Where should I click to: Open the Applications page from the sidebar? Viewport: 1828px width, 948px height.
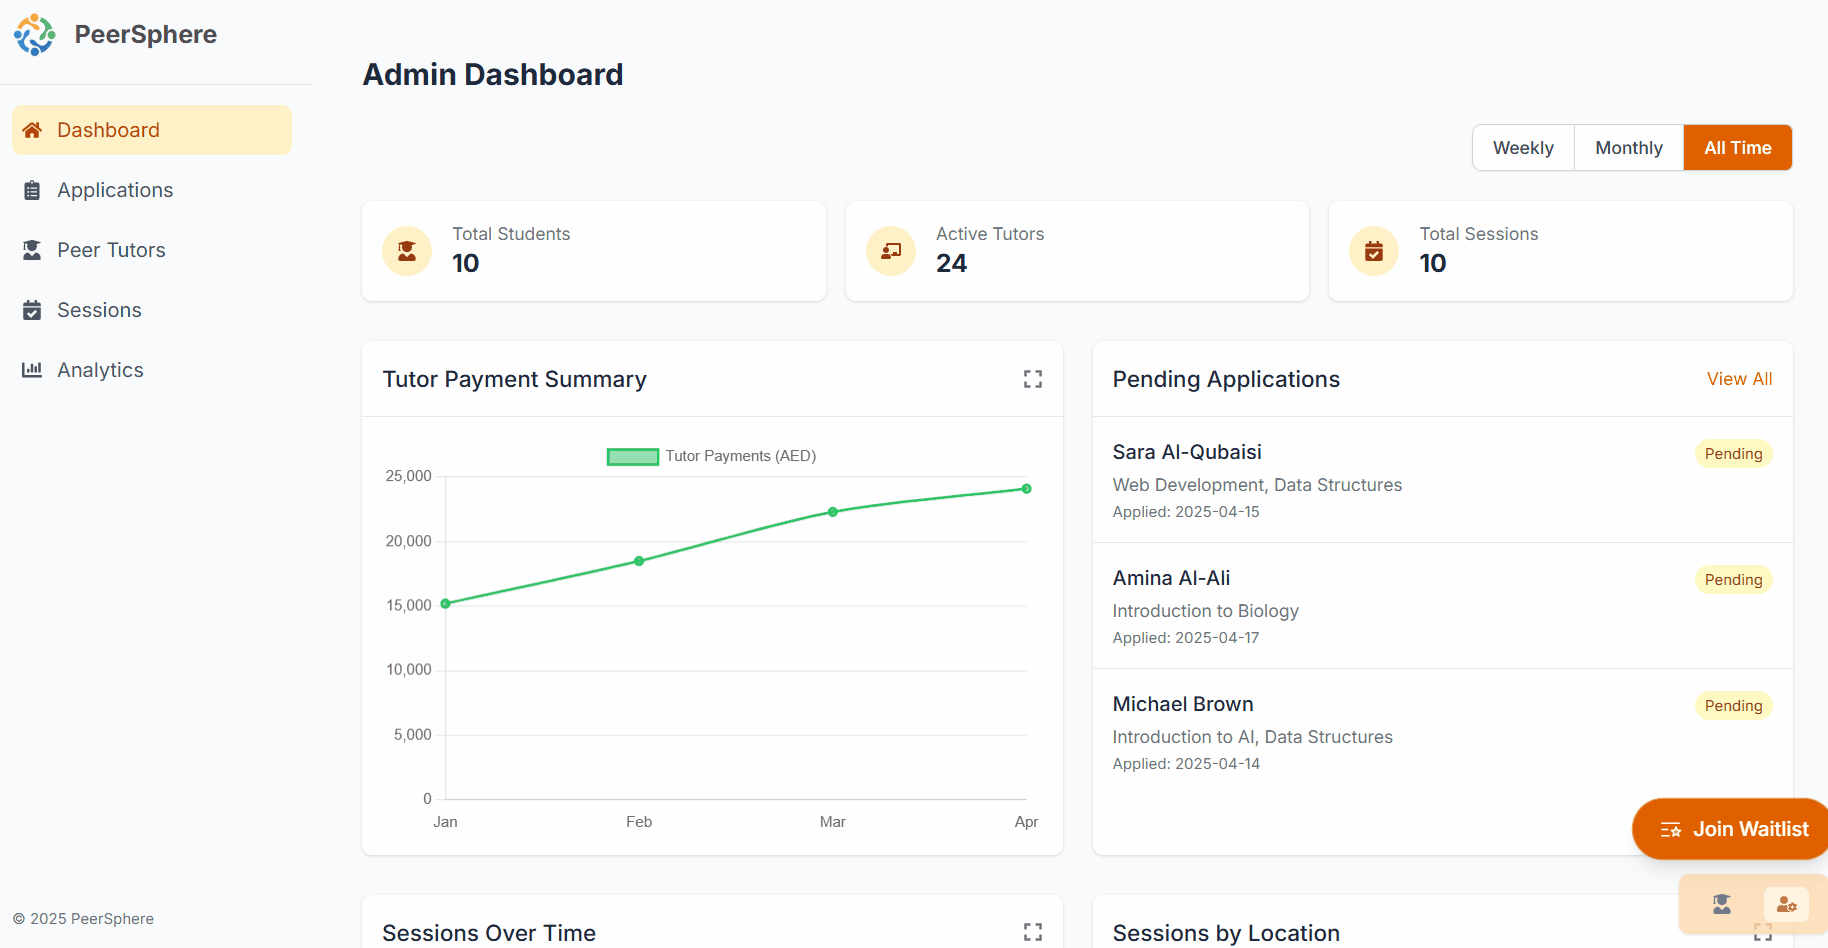[x=114, y=190]
